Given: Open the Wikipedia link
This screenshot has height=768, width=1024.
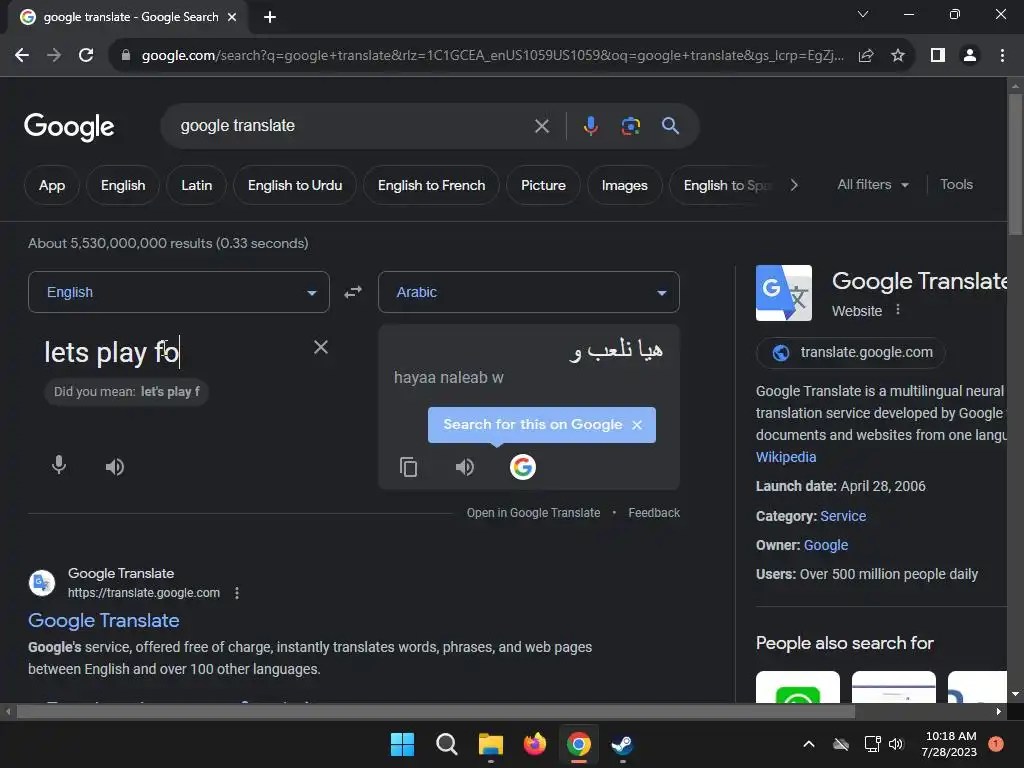Looking at the screenshot, I should tap(786, 457).
